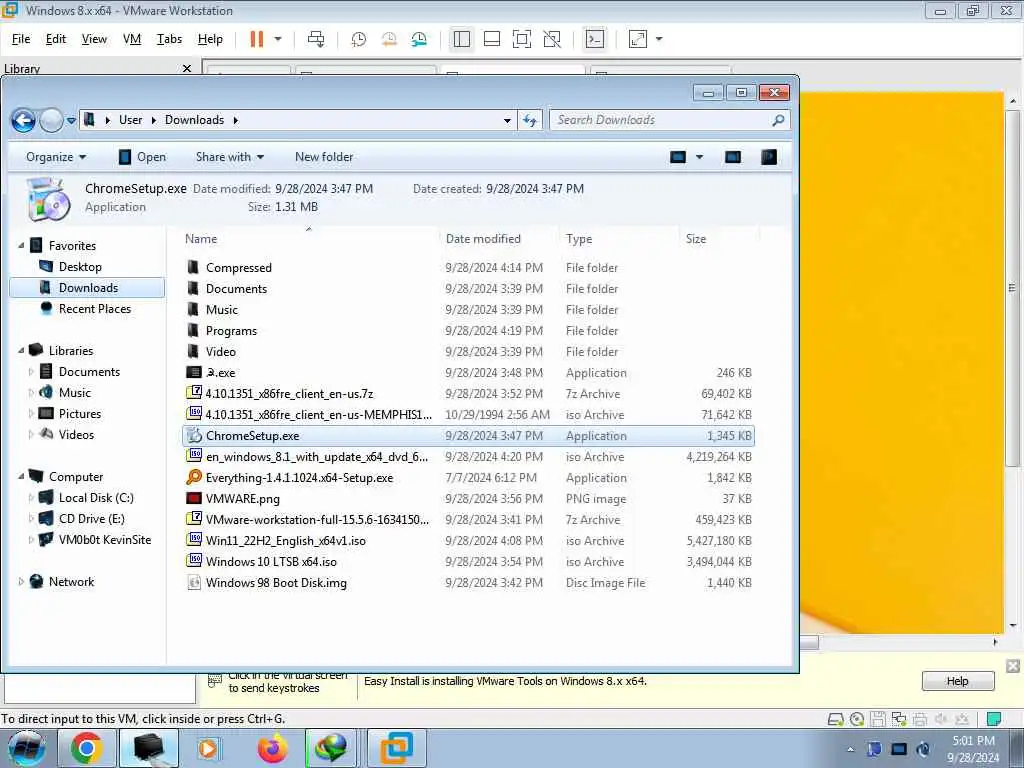1024x768 pixels.
Task: Go back in Explorer with Back arrow
Action: [24, 120]
